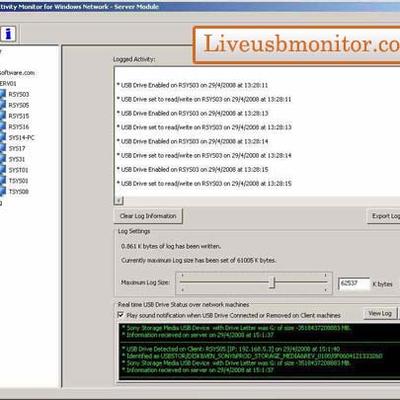Viewport: 400px width, 400px height.
Task: Click log entry 'set to read/write' at 13:28:15
Action: 204,183
